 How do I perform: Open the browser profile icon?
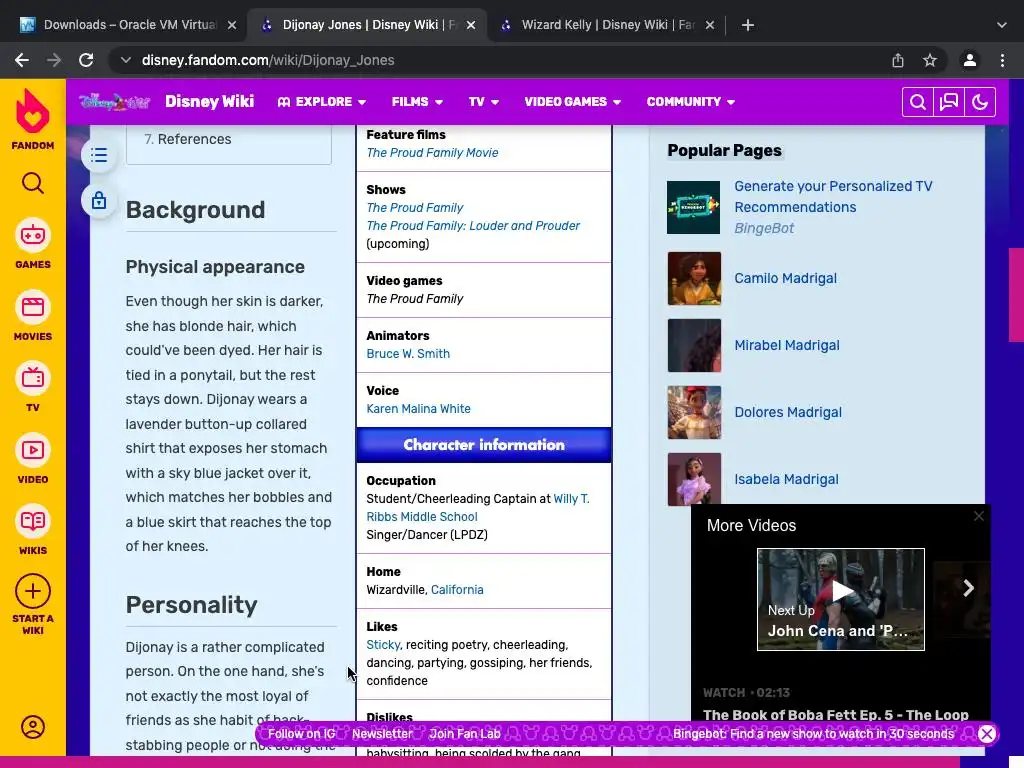(970, 60)
